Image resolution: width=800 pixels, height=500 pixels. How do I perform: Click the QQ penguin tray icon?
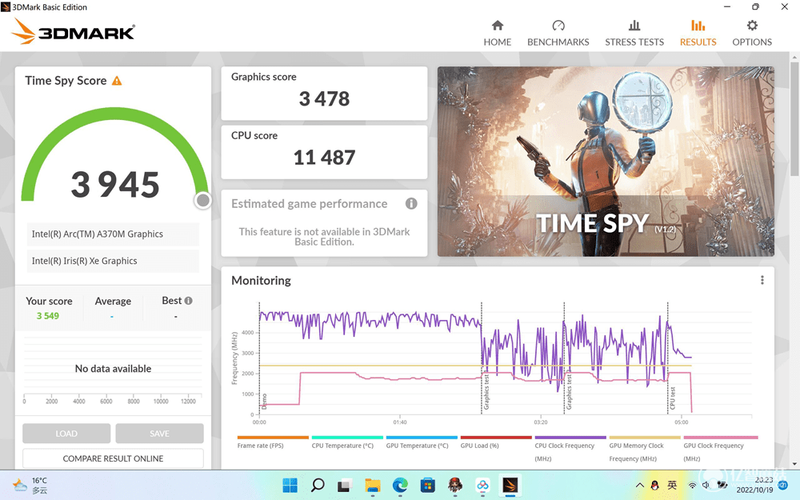tap(655, 485)
